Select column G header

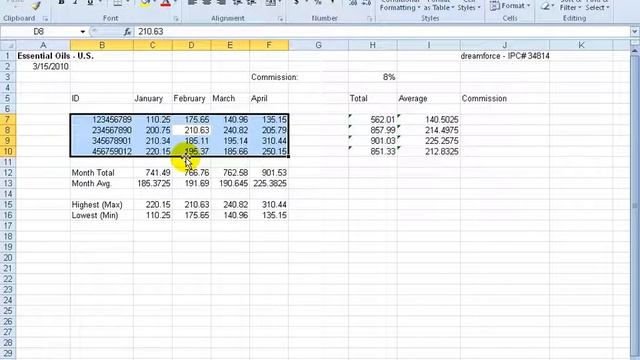pyautogui.click(x=318, y=45)
